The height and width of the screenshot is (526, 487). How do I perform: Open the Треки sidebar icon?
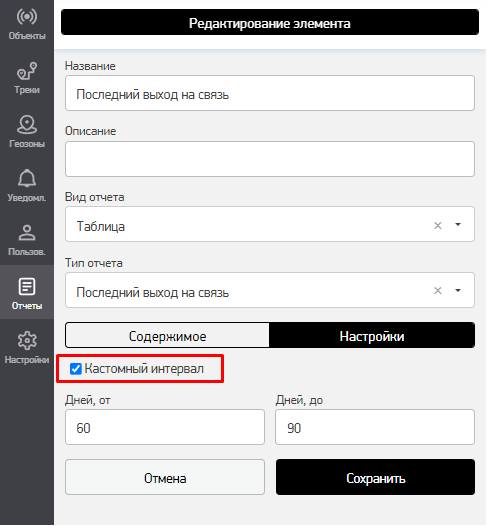pyautogui.click(x=27, y=78)
